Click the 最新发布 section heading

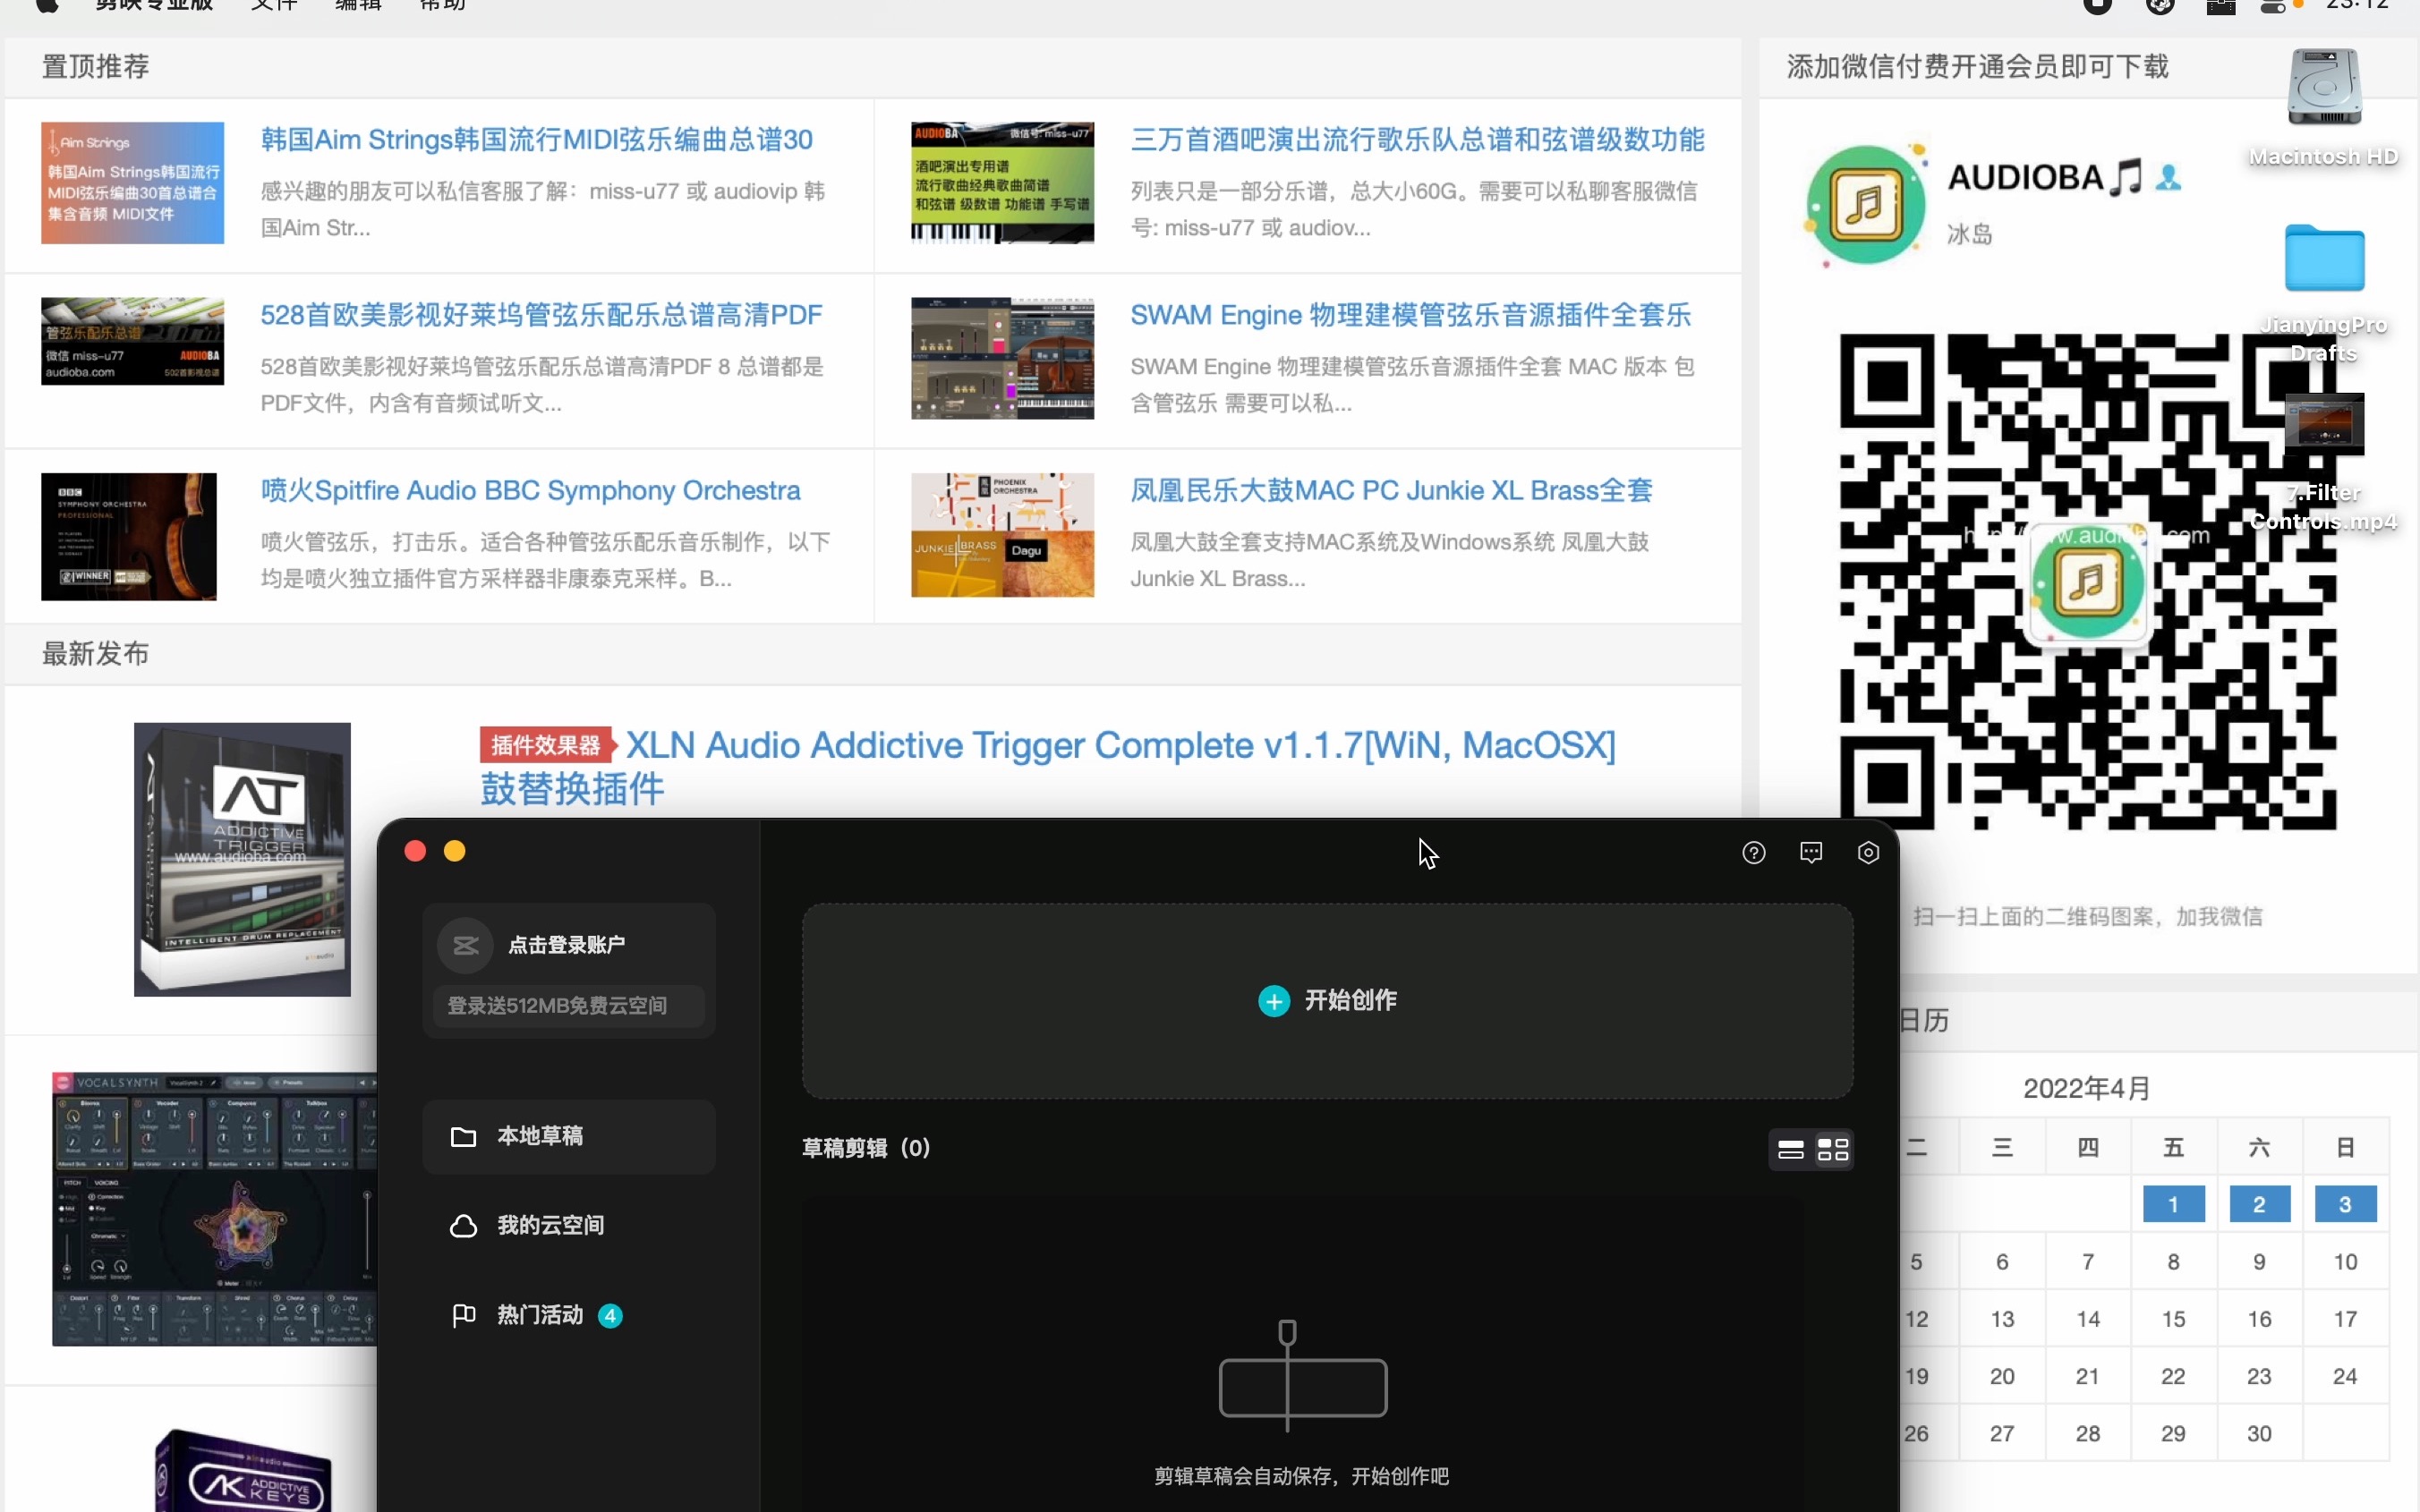click(x=95, y=654)
